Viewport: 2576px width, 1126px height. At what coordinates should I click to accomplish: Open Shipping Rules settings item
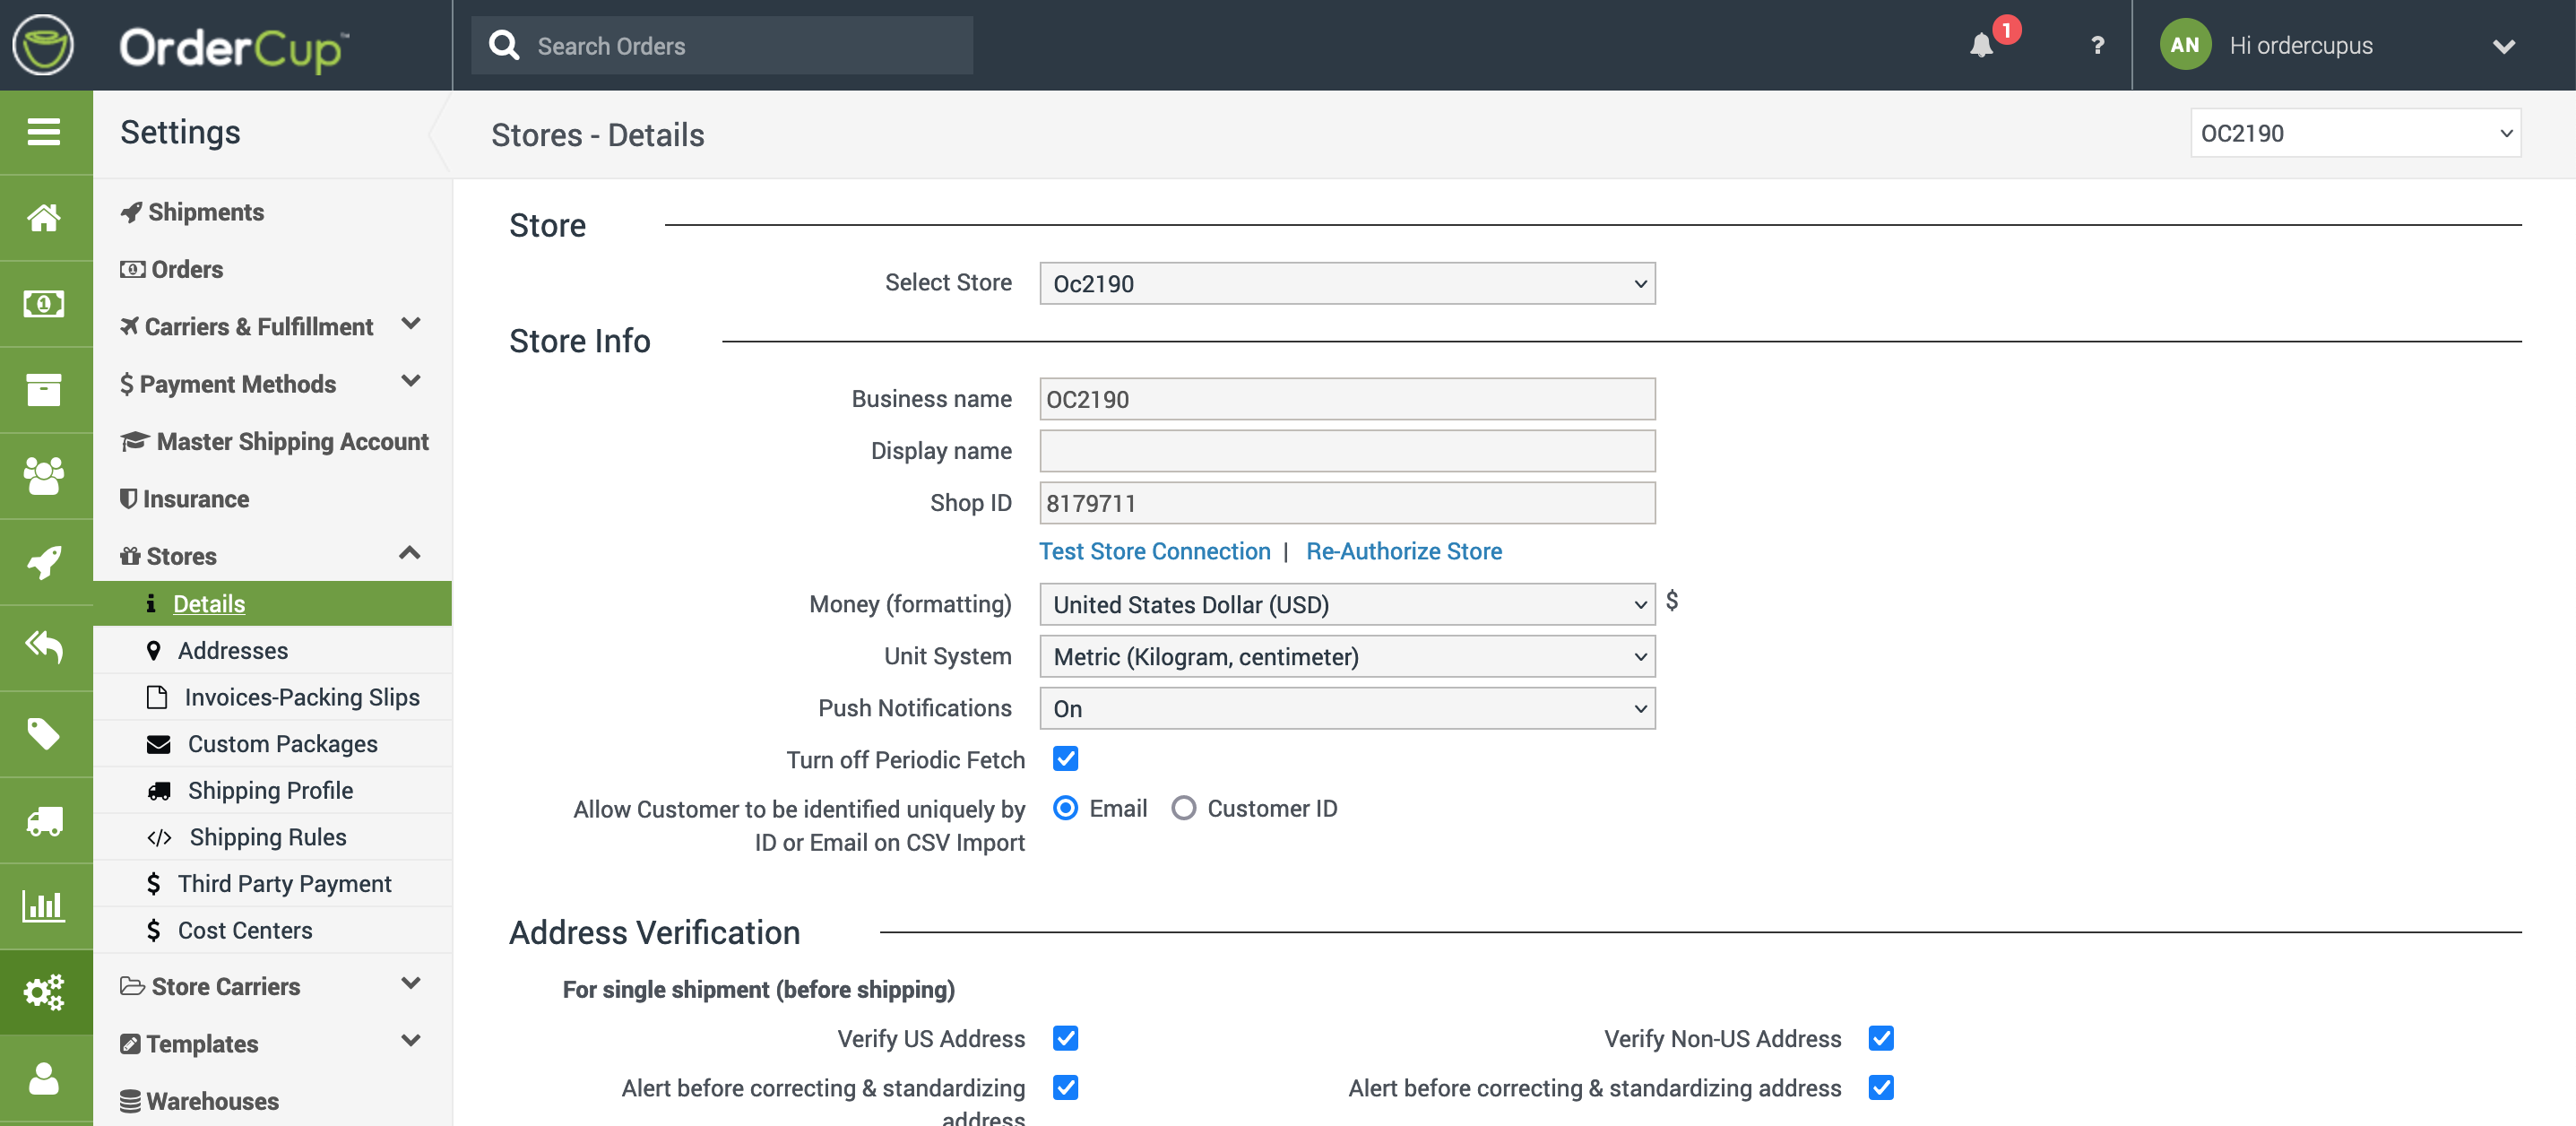click(267, 837)
